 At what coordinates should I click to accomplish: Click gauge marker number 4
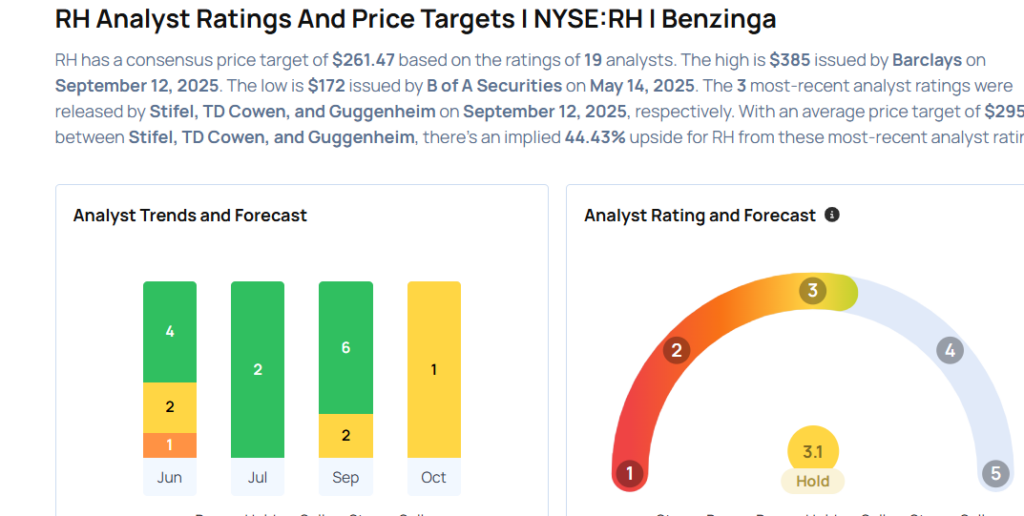pos(949,350)
